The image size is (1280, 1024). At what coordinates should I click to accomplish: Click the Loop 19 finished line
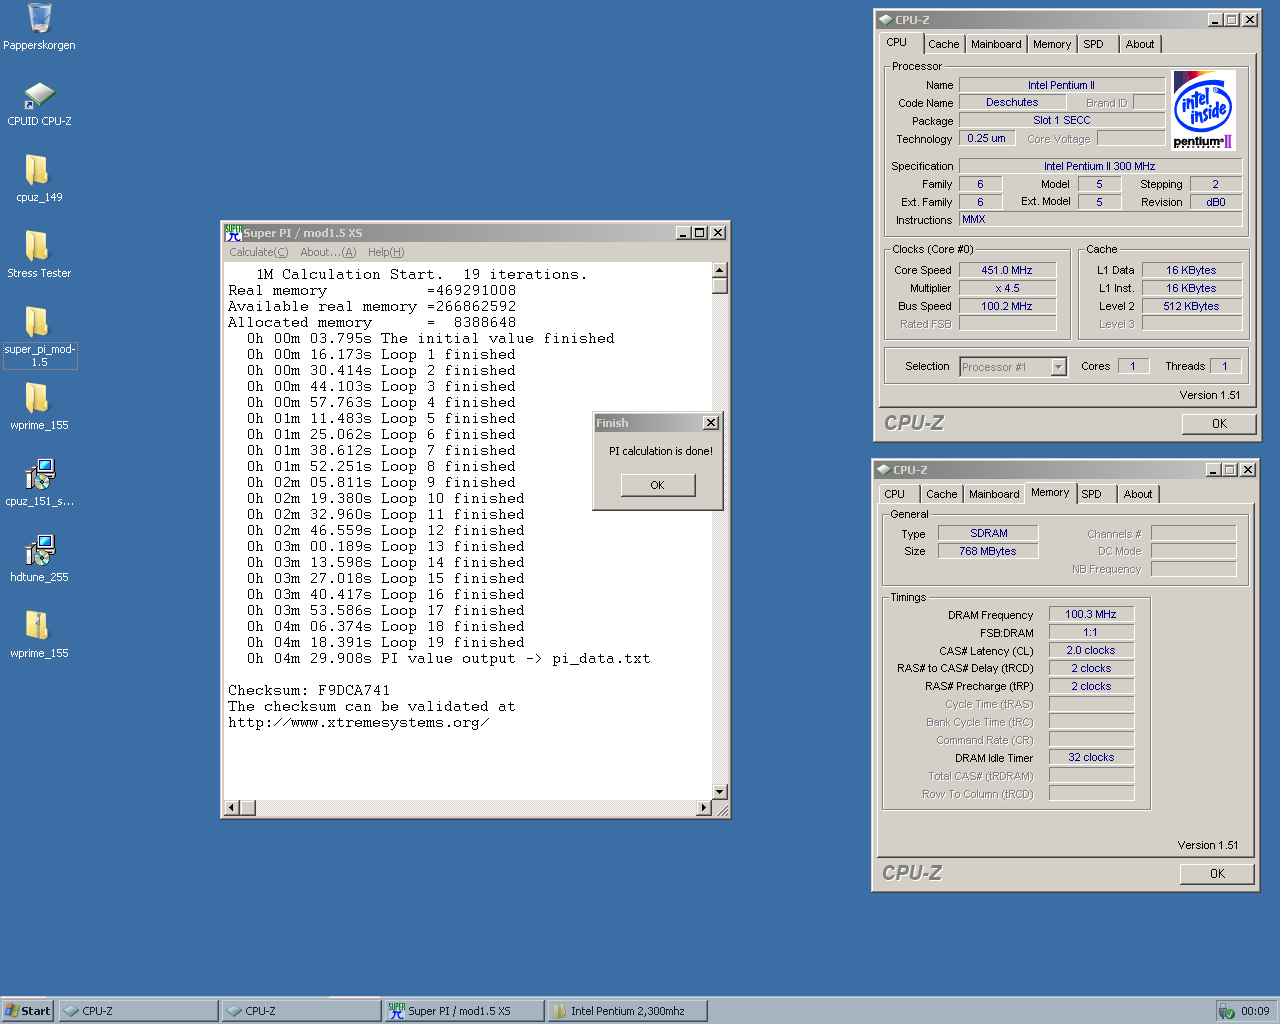click(x=385, y=642)
